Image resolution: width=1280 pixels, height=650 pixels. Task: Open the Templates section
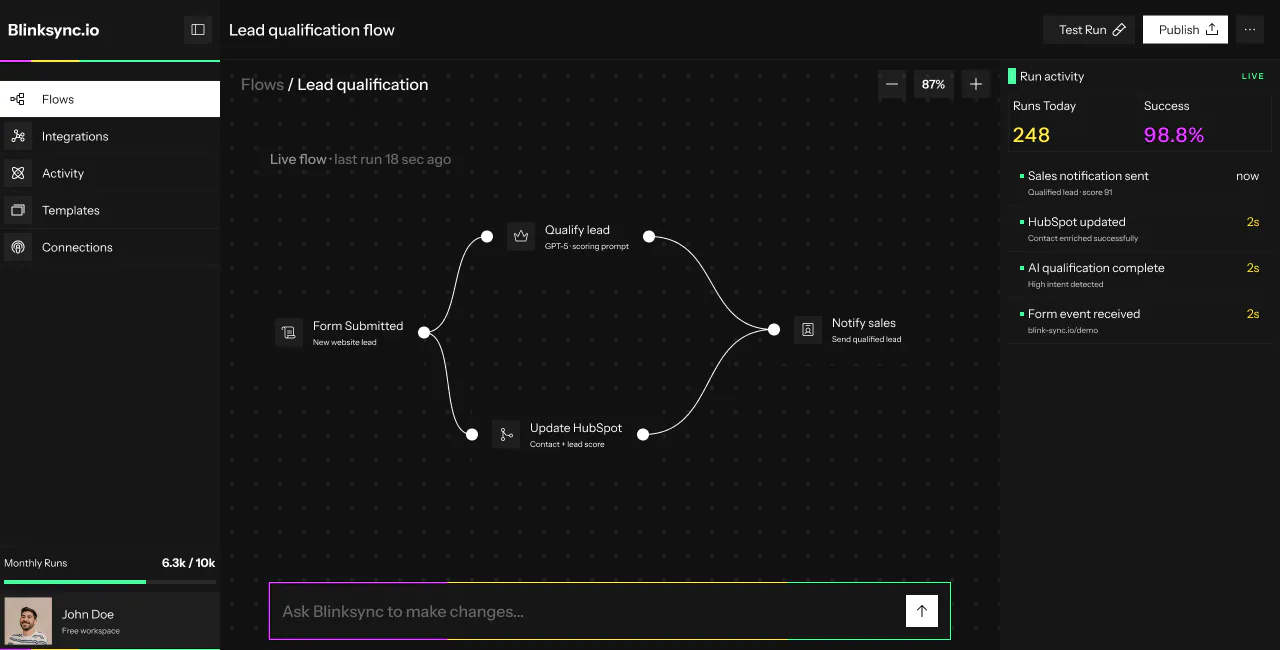click(x=110, y=210)
